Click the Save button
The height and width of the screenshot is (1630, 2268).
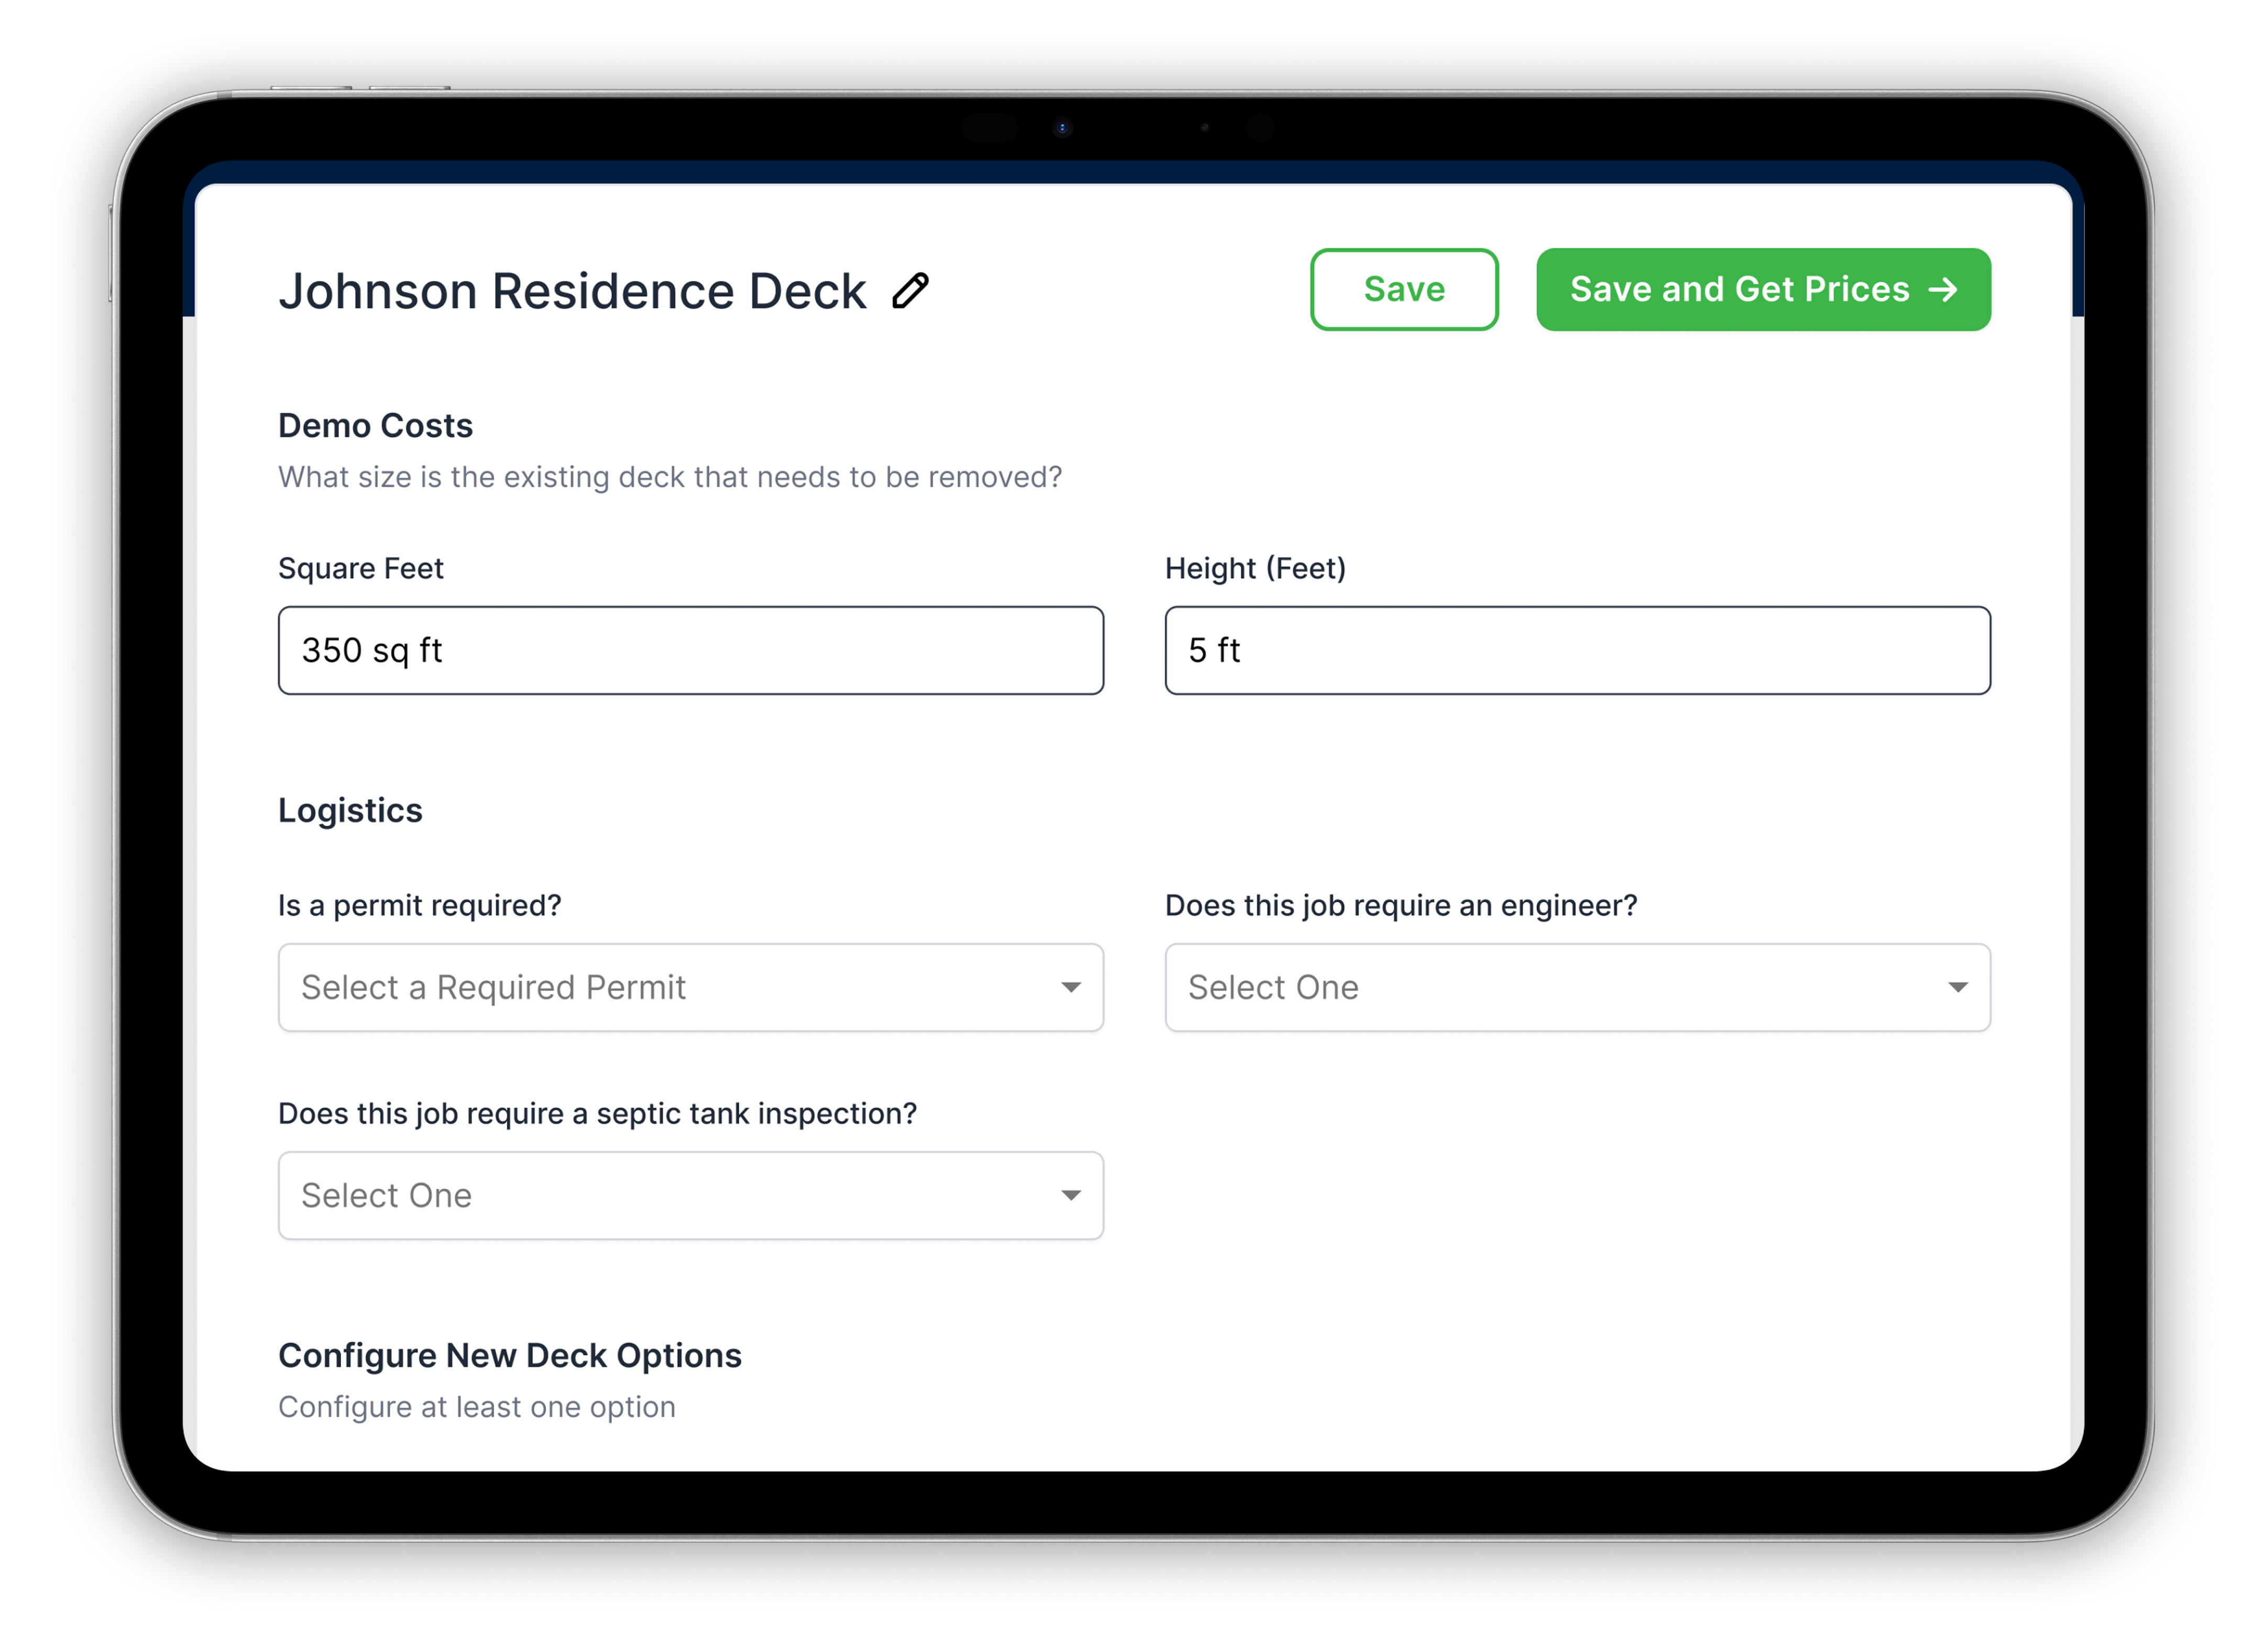(x=1403, y=289)
